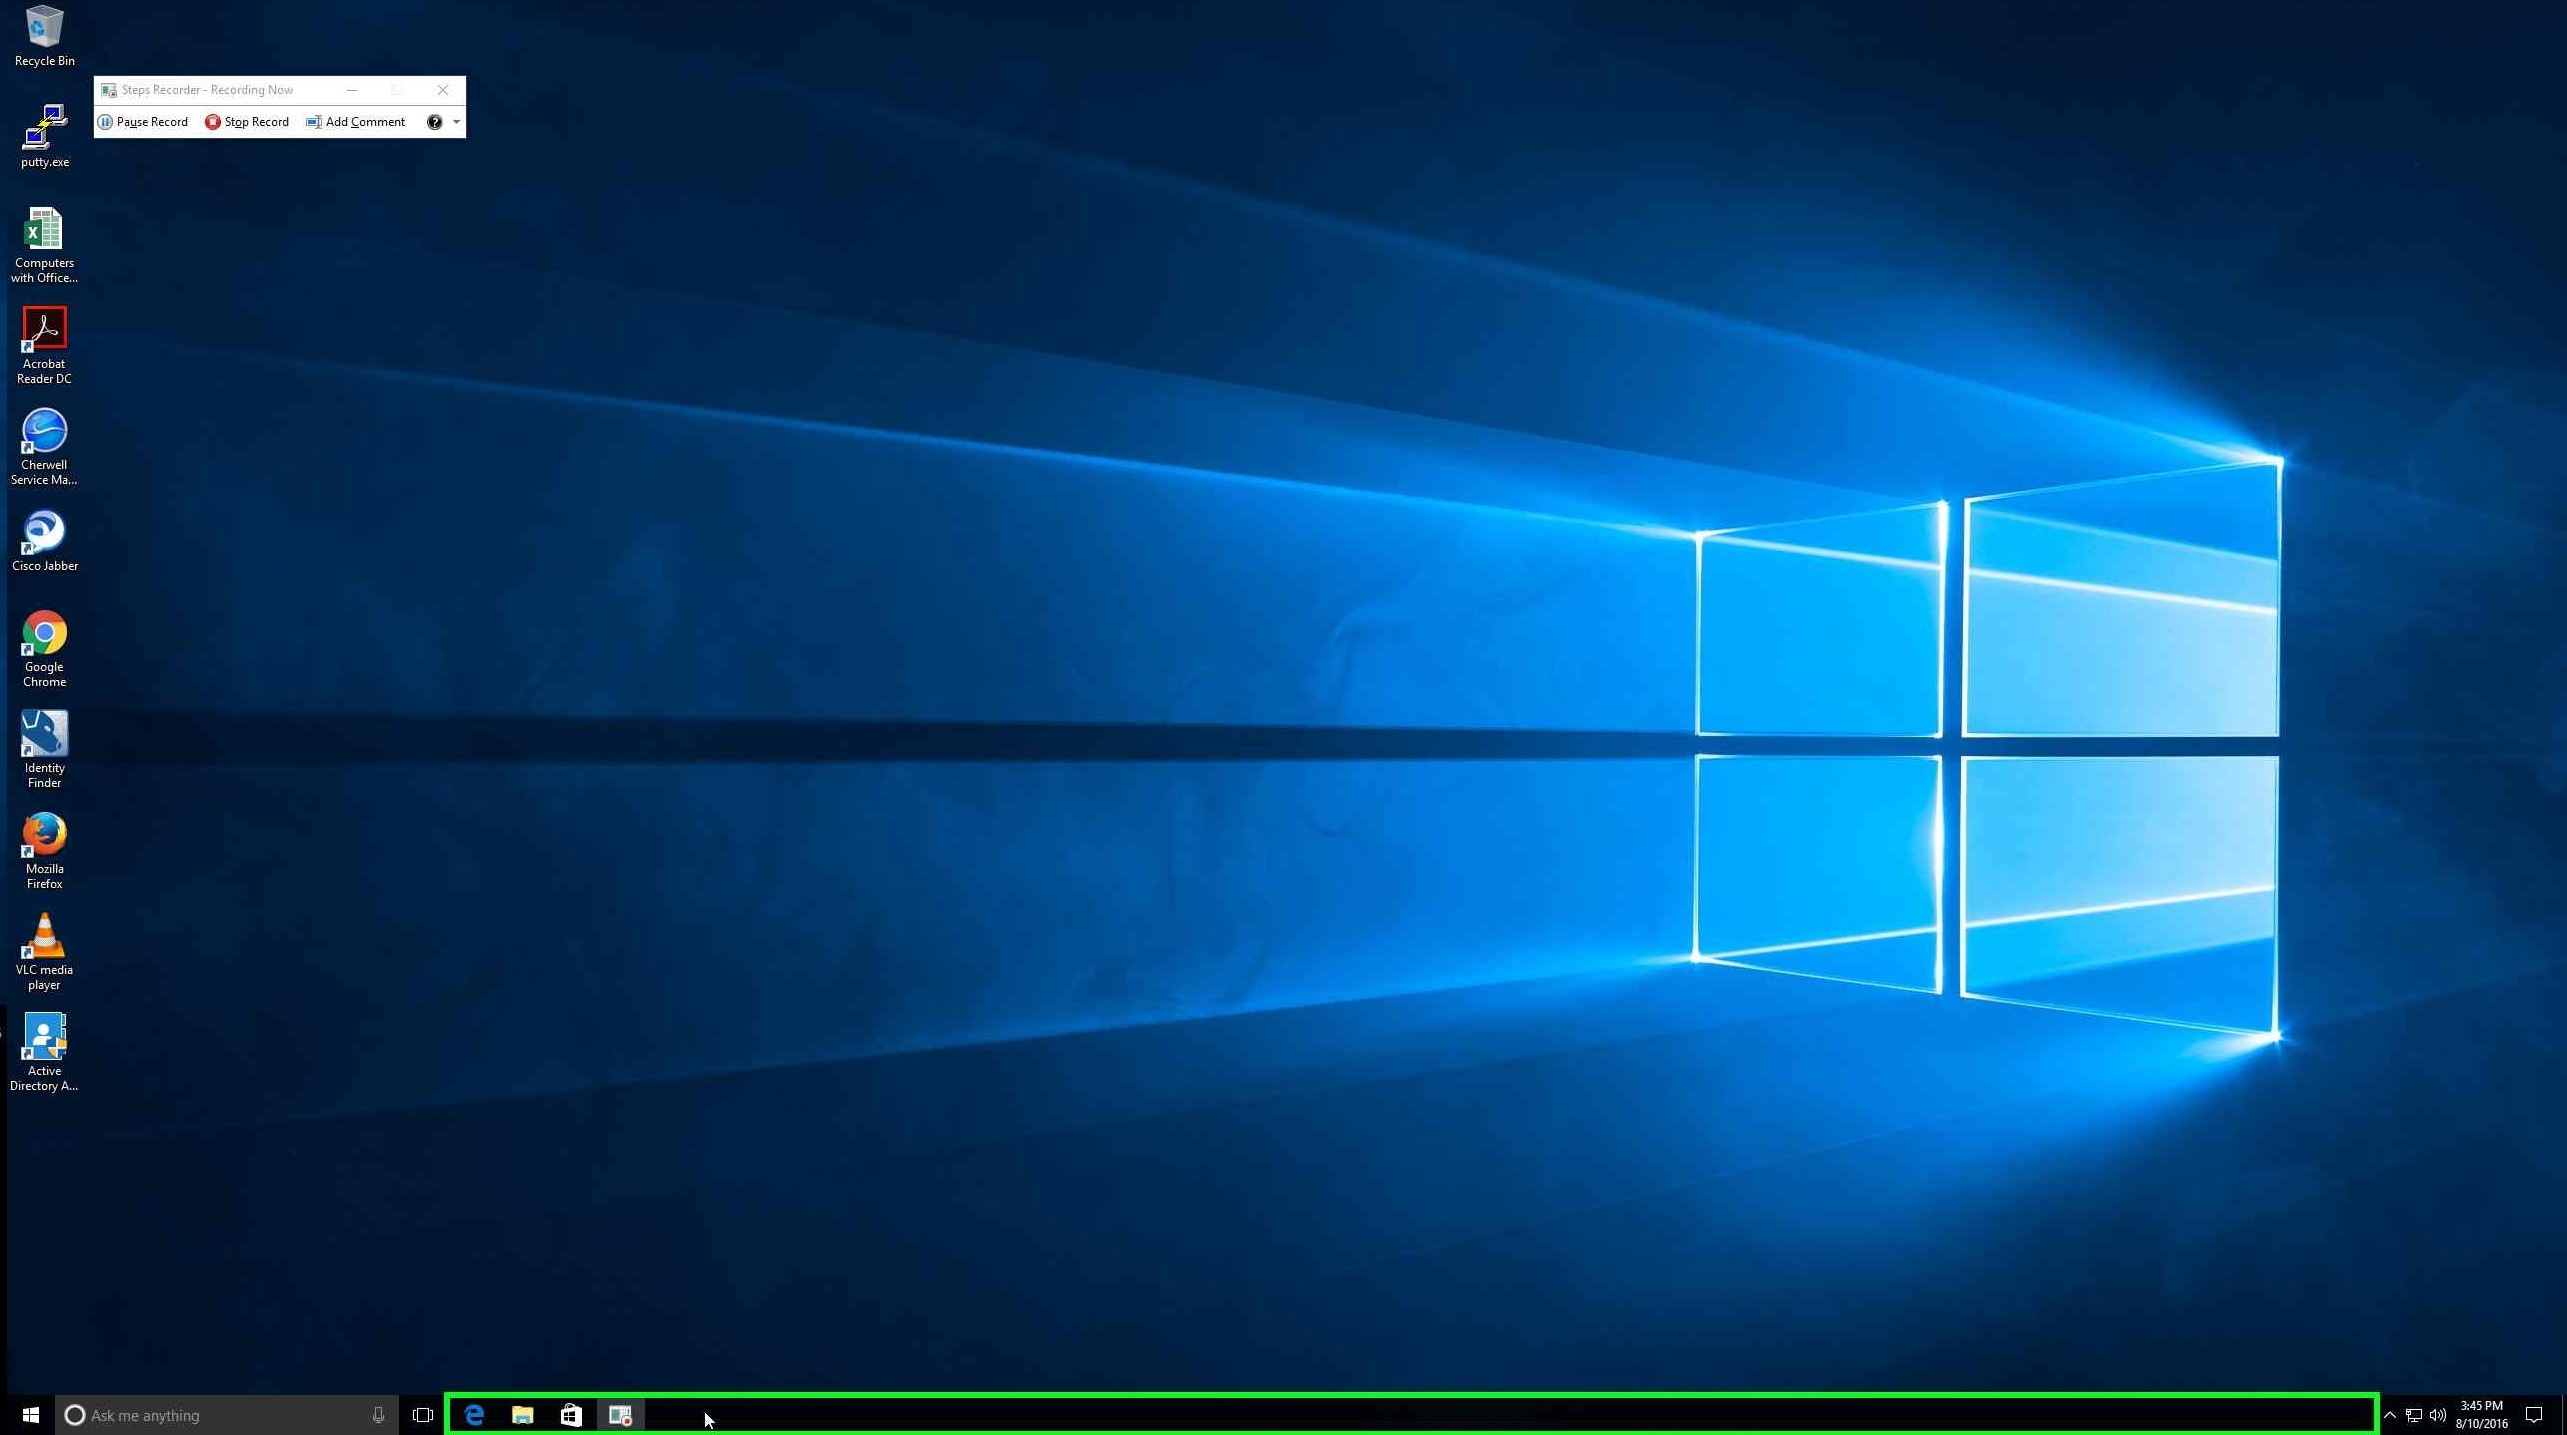Show hidden system tray icons chevron

pos(2390,1415)
